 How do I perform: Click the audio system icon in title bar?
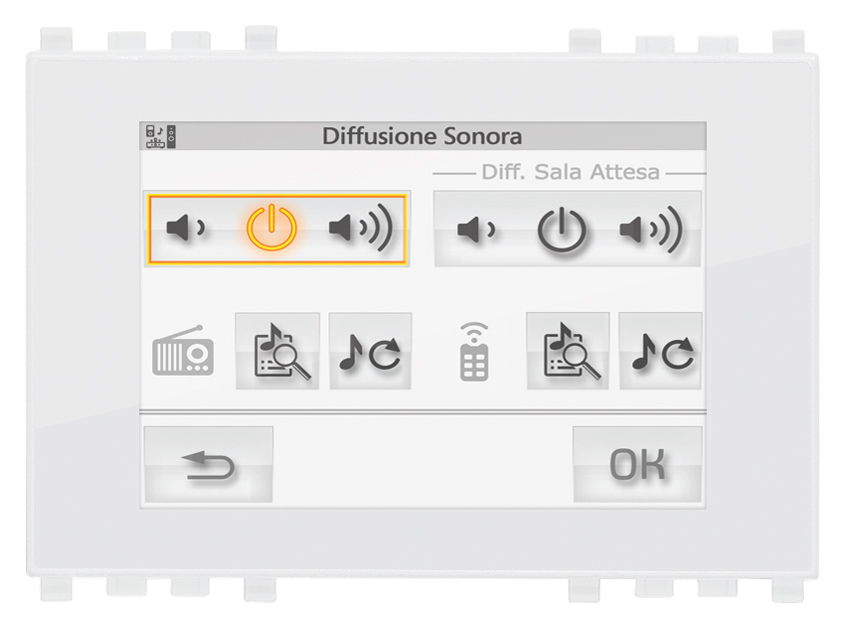coord(161,136)
